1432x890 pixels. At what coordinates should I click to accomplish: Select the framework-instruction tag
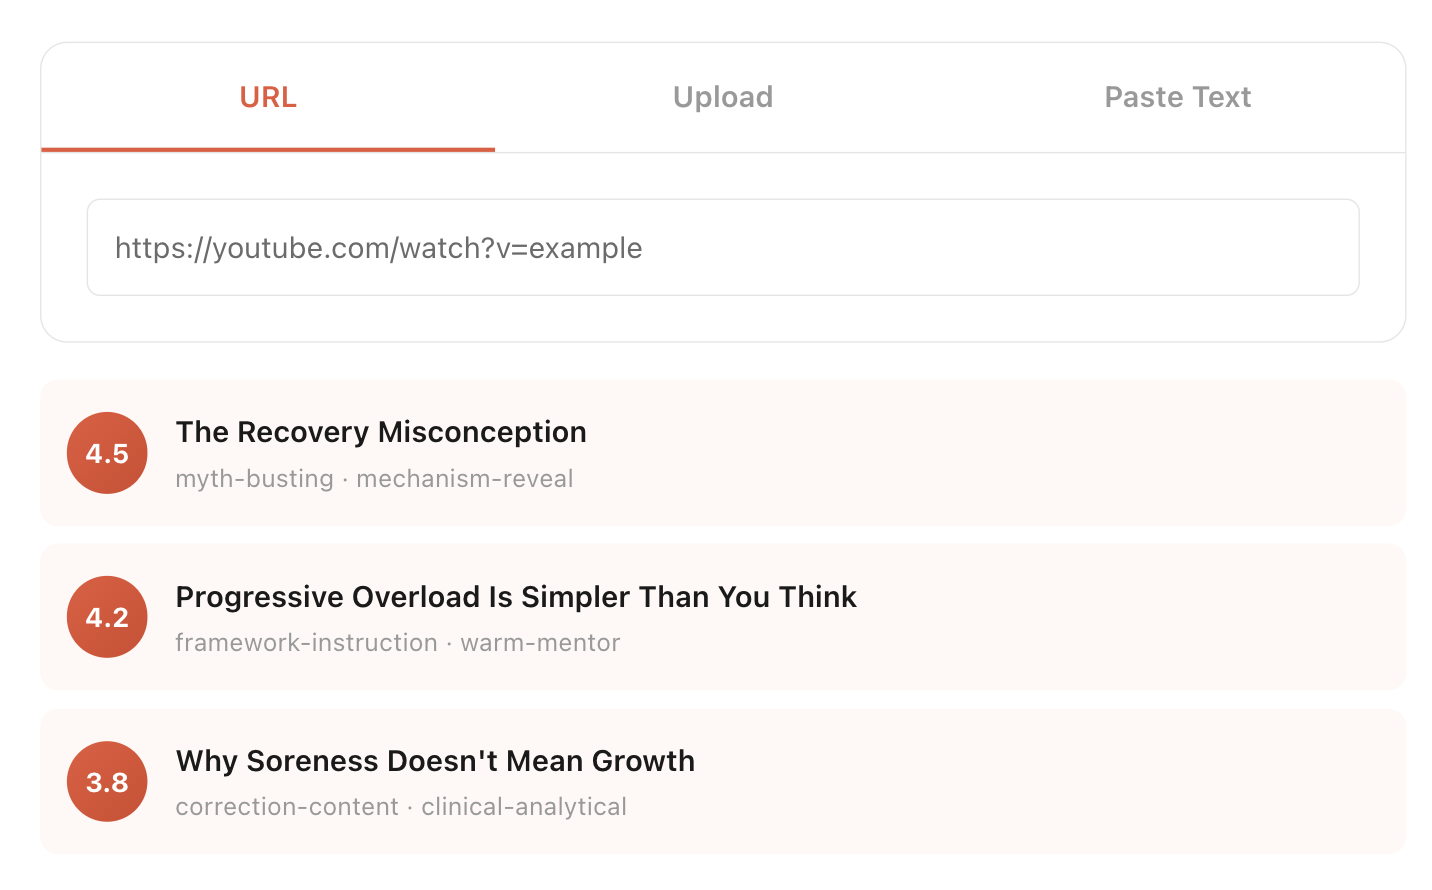(x=306, y=643)
